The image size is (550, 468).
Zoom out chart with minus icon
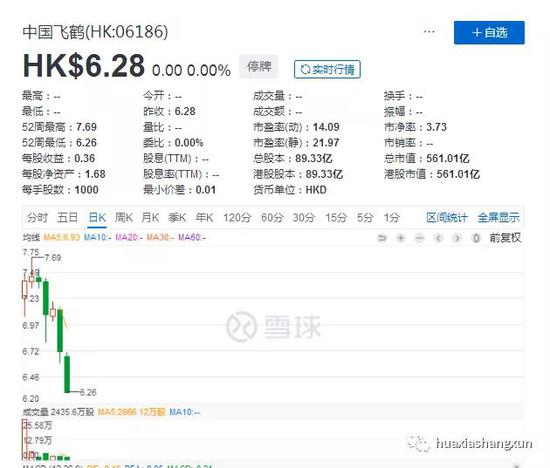point(420,238)
